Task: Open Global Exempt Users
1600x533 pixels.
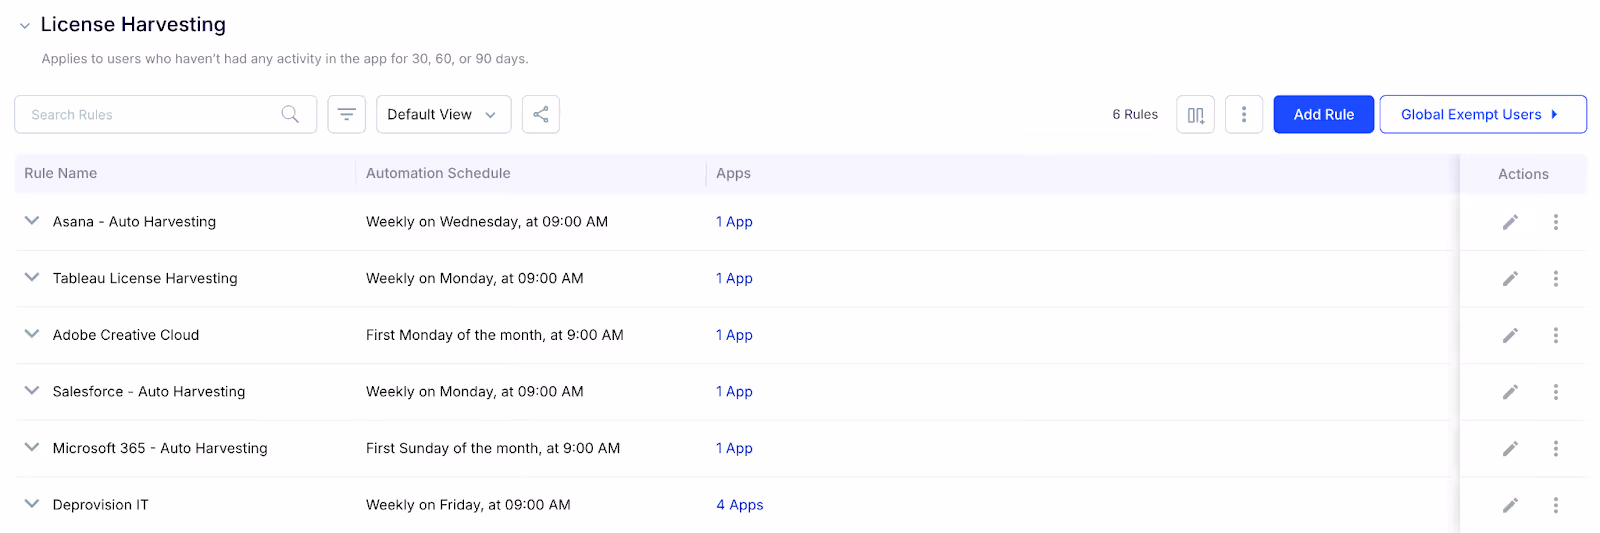Action: tap(1483, 114)
